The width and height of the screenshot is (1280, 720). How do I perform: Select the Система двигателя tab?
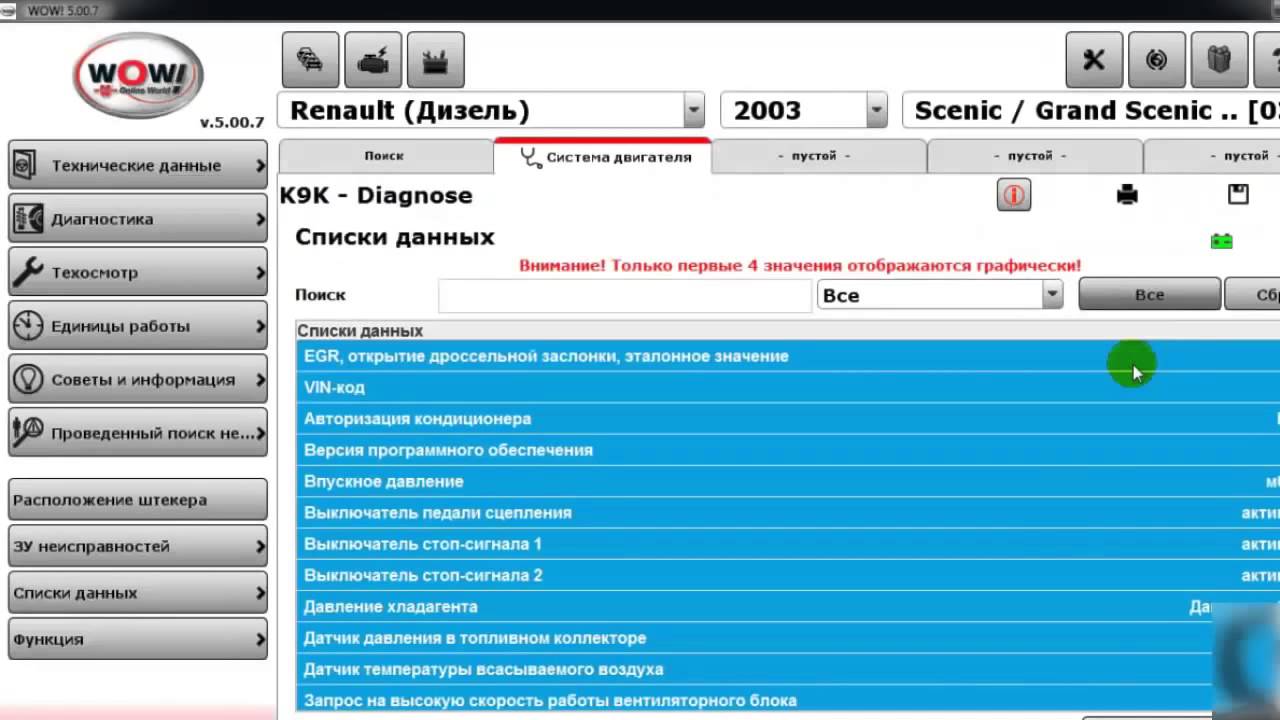point(603,156)
